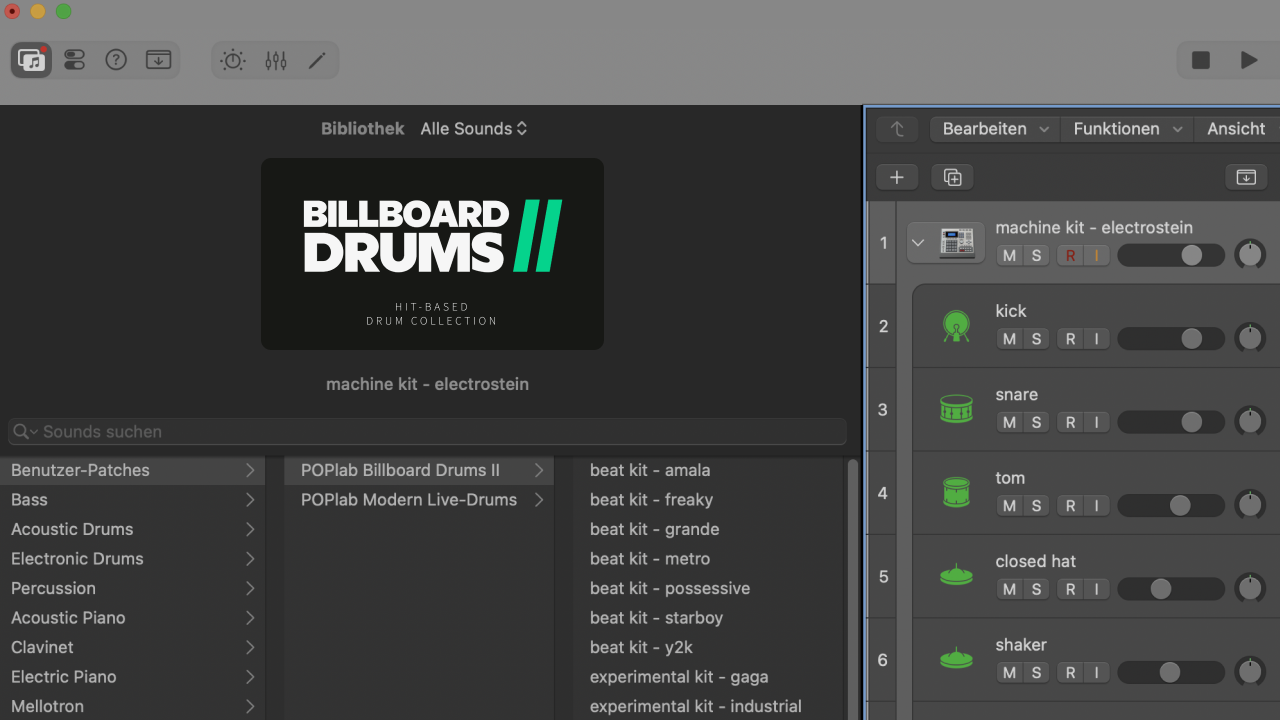This screenshot has height=720, width=1280.
Task: Click the volume slider on closed hat track
Action: click(1171, 589)
